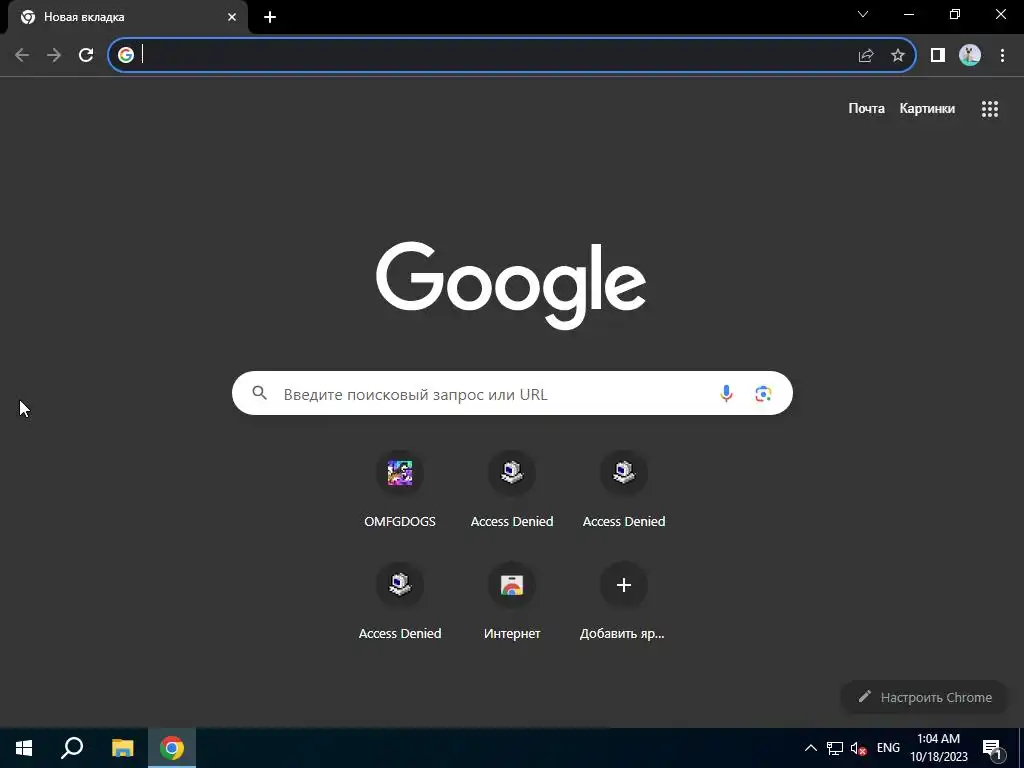Open the Почта link
The height and width of the screenshot is (768, 1024).
[x=867, y=108]
